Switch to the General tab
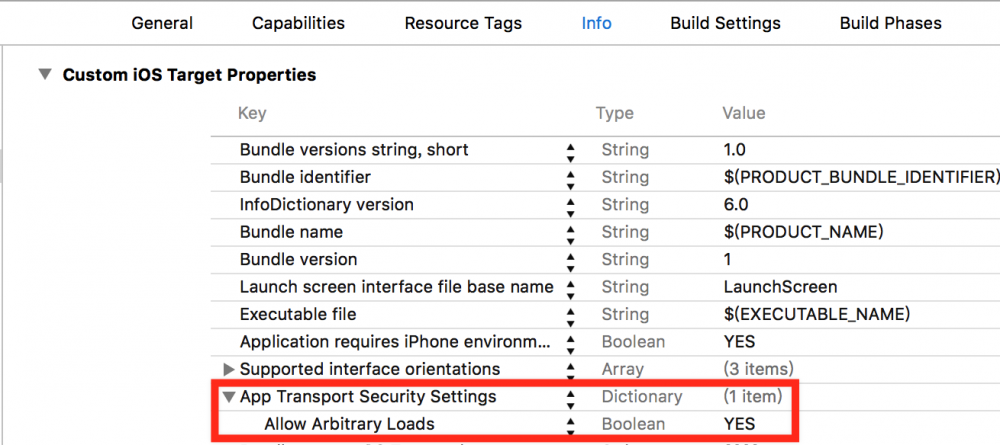 pos(162,23)
